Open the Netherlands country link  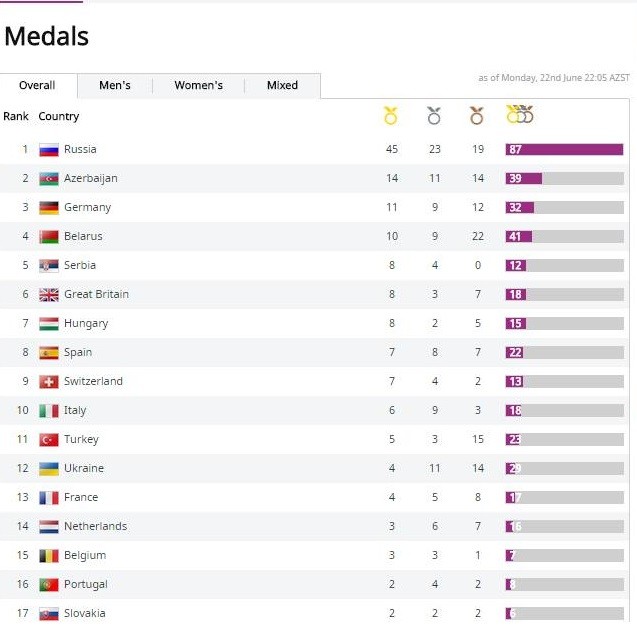pos(95,527)
